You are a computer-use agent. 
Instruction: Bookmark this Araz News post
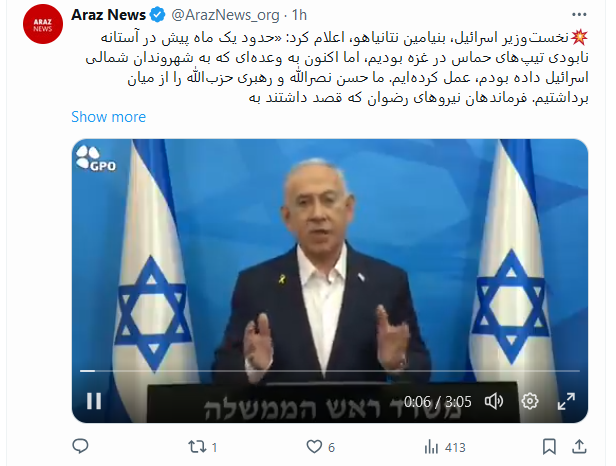[549, 447]
